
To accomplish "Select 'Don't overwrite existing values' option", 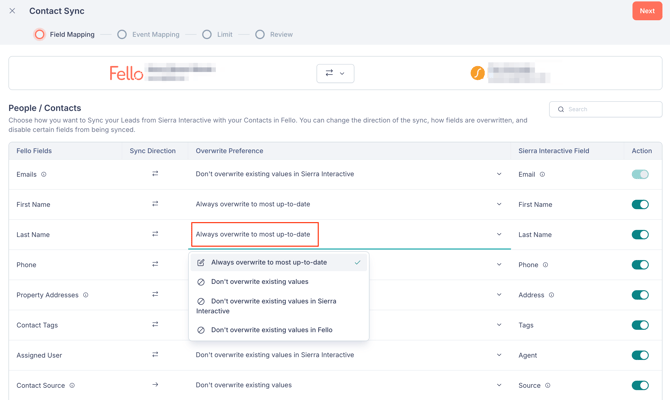I will [x=279, y=282].
